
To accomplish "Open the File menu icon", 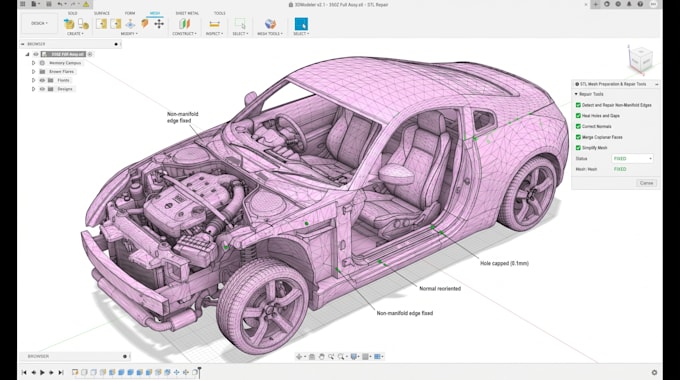I will click(x=34, y=4).
